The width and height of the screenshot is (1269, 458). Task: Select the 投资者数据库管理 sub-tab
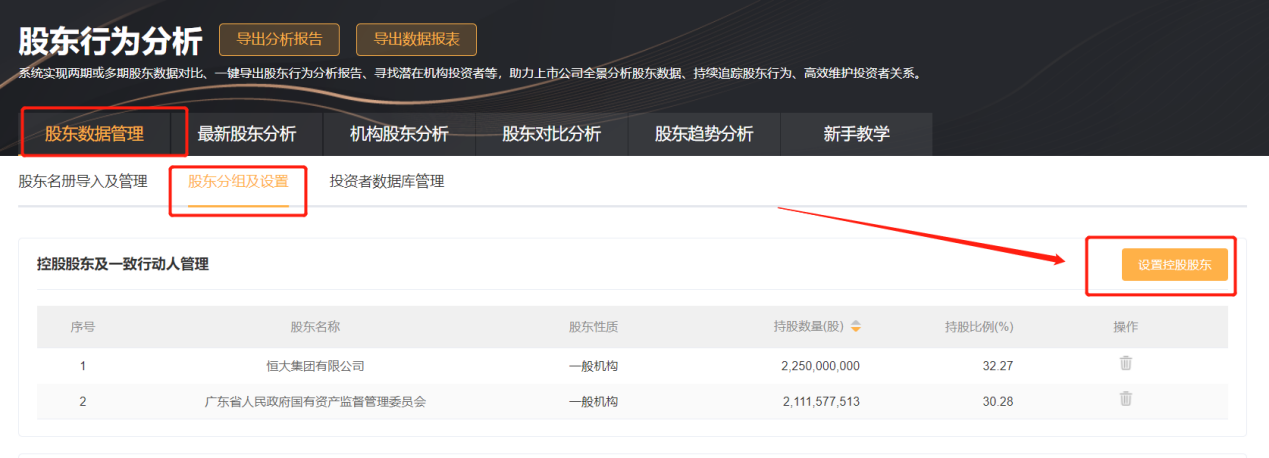pos(387,181)
